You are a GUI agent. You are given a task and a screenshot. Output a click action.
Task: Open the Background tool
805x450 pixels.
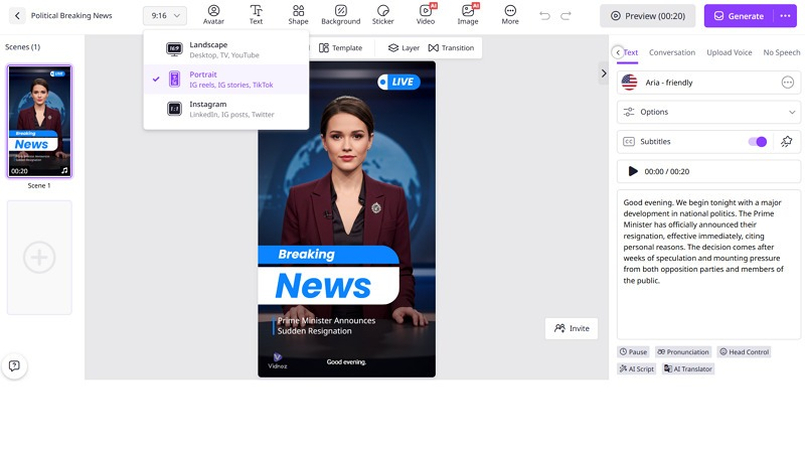(x=340, y=15)
